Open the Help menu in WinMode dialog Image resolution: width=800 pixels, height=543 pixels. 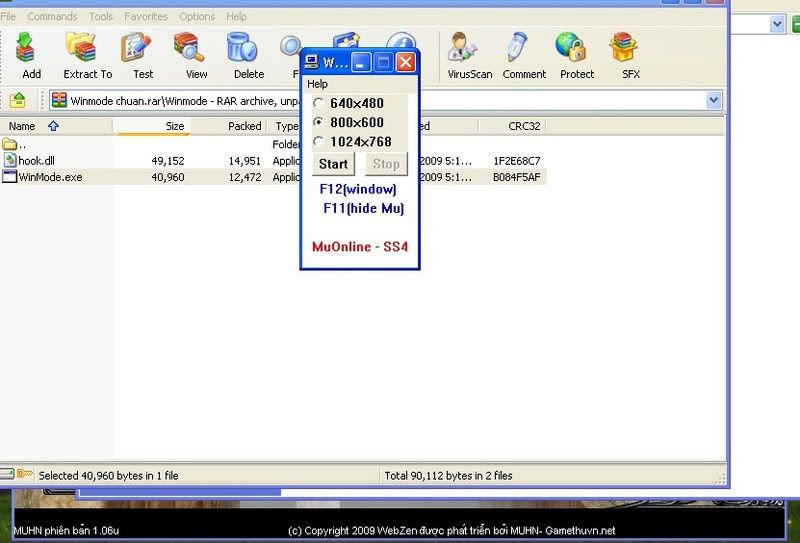point(317,84)
